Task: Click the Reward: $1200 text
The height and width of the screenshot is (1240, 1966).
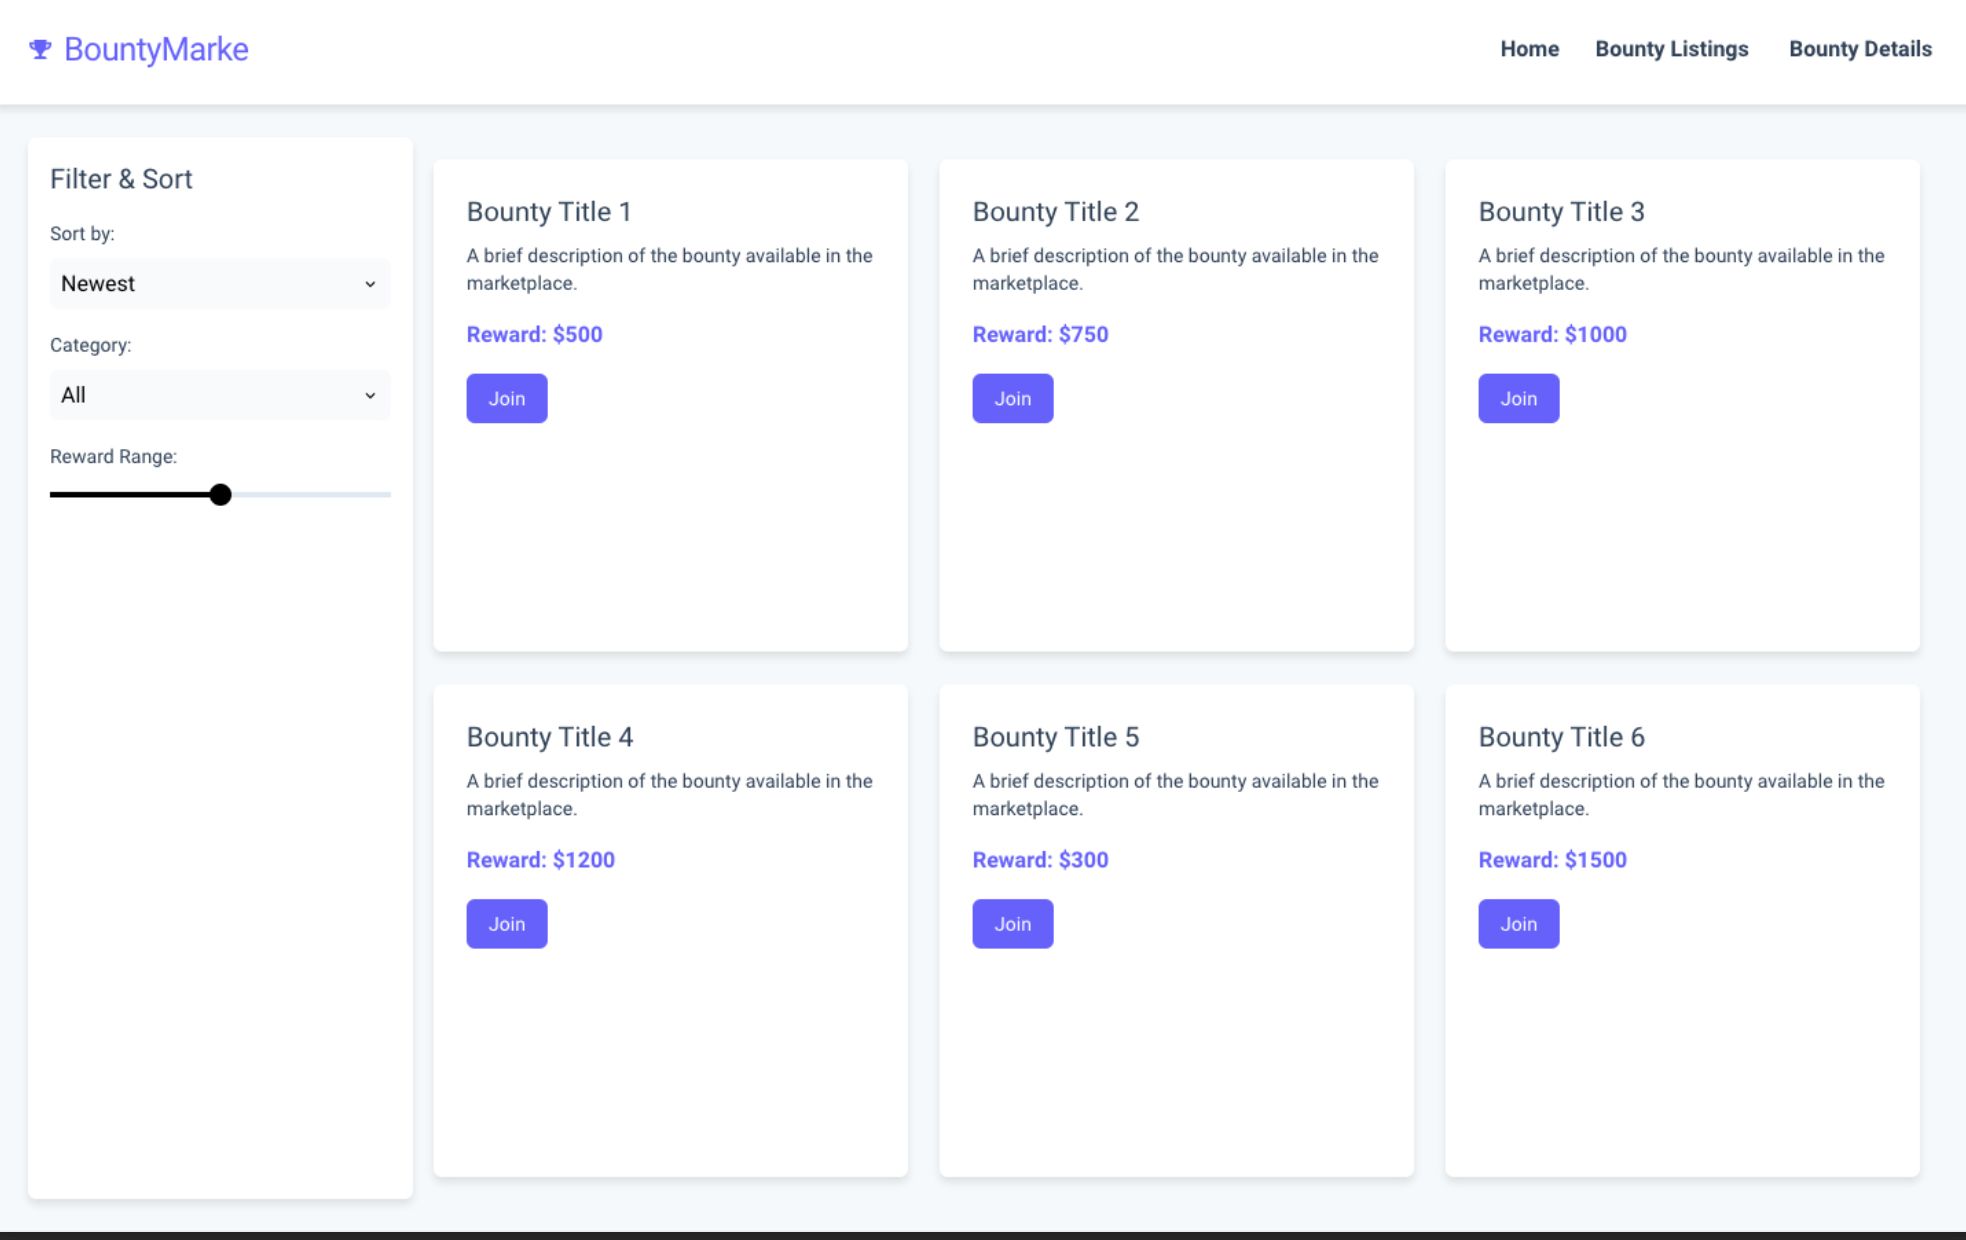Action: pyautogui.click(x=541, y=860)
